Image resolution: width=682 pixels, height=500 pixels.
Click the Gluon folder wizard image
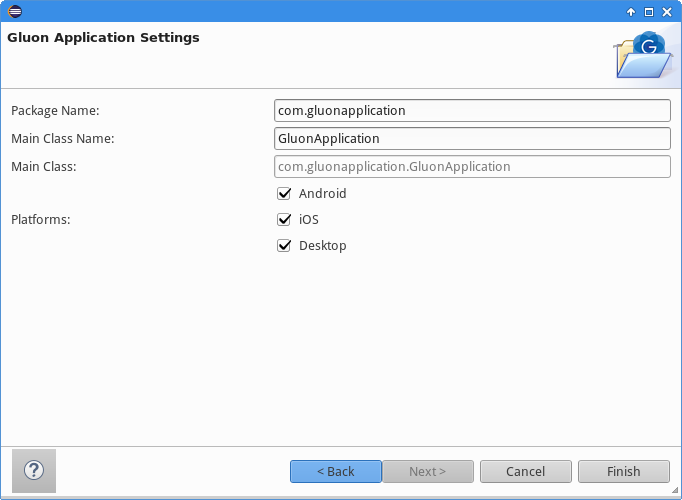coord(644,55)
